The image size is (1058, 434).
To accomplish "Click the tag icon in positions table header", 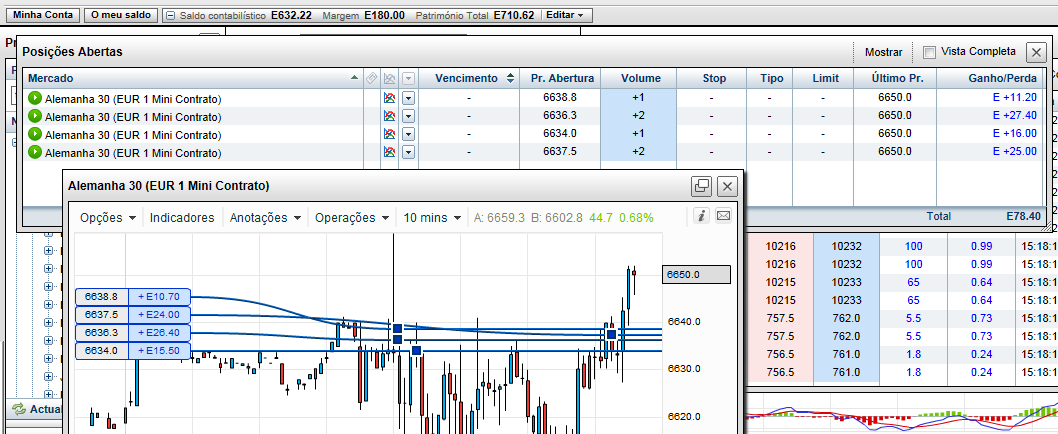I will (371, 78).
